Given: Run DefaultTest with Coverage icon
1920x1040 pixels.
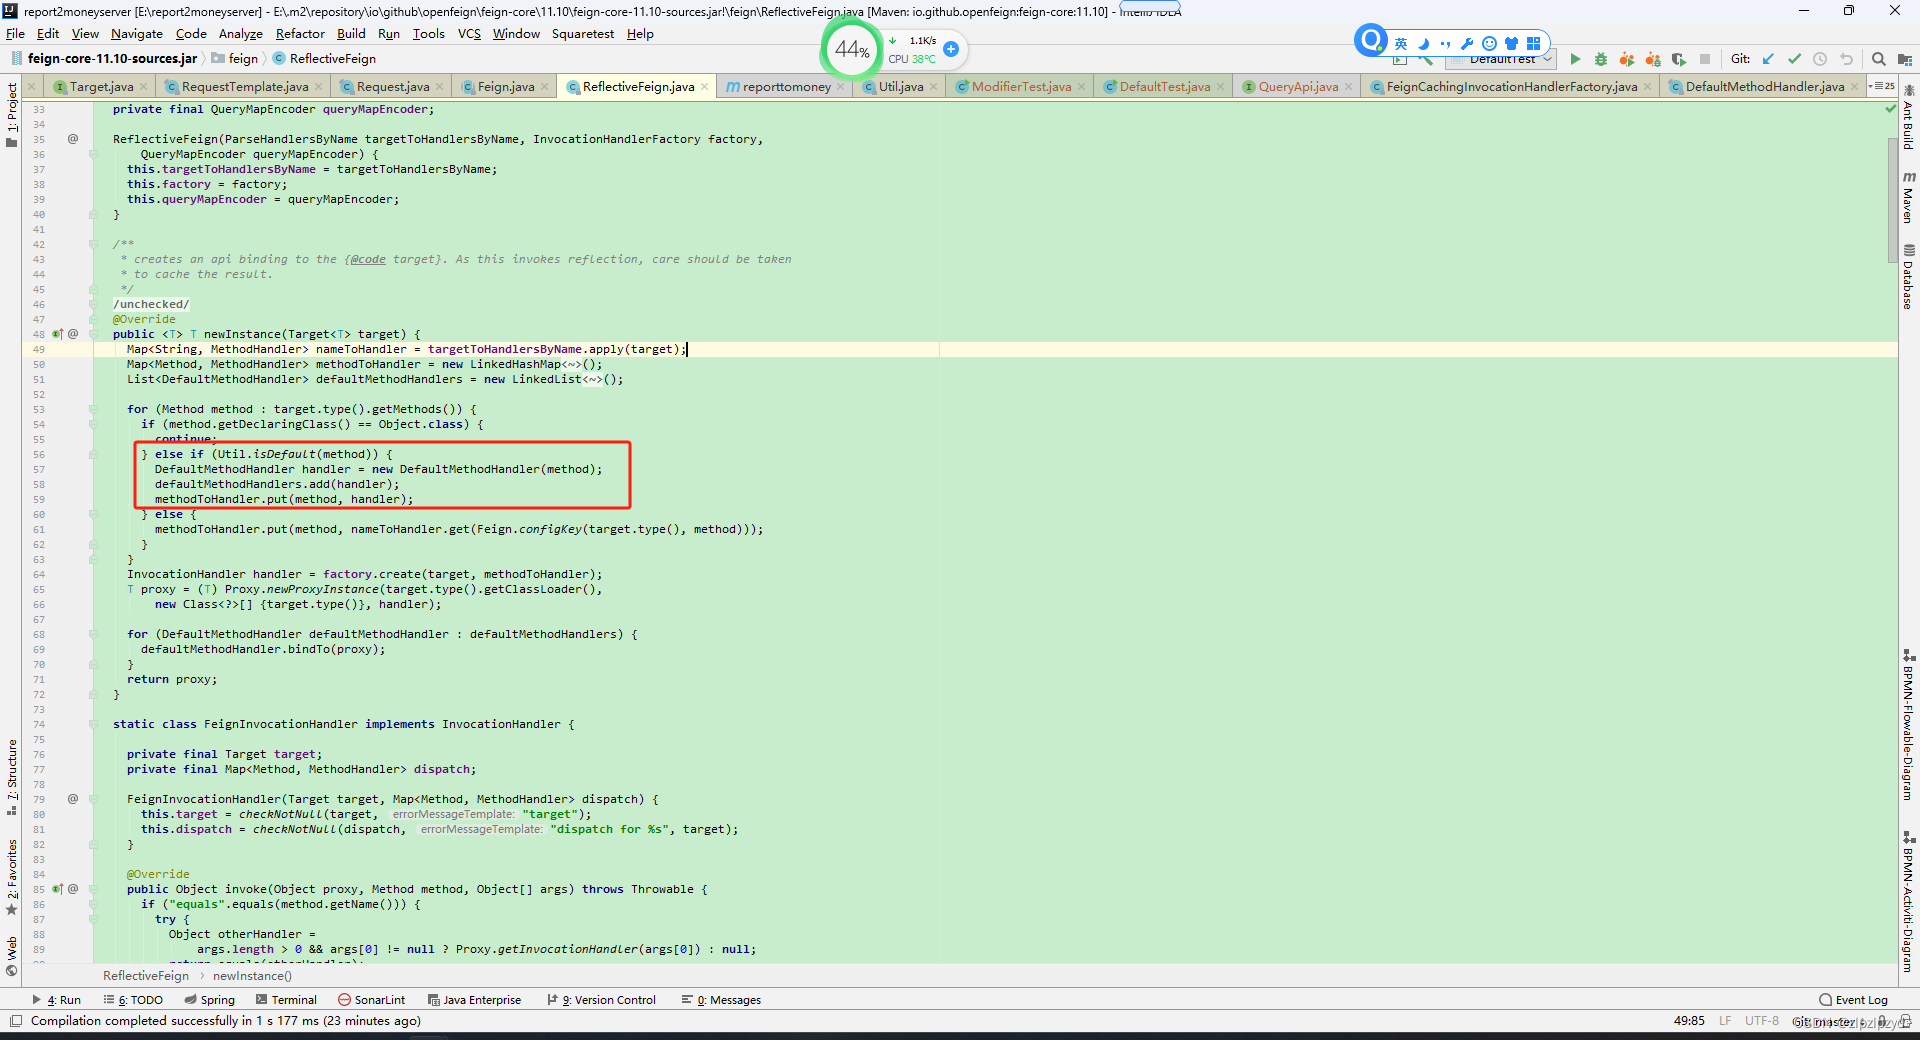Looking at the screenshot, I should click(1627, 59).
